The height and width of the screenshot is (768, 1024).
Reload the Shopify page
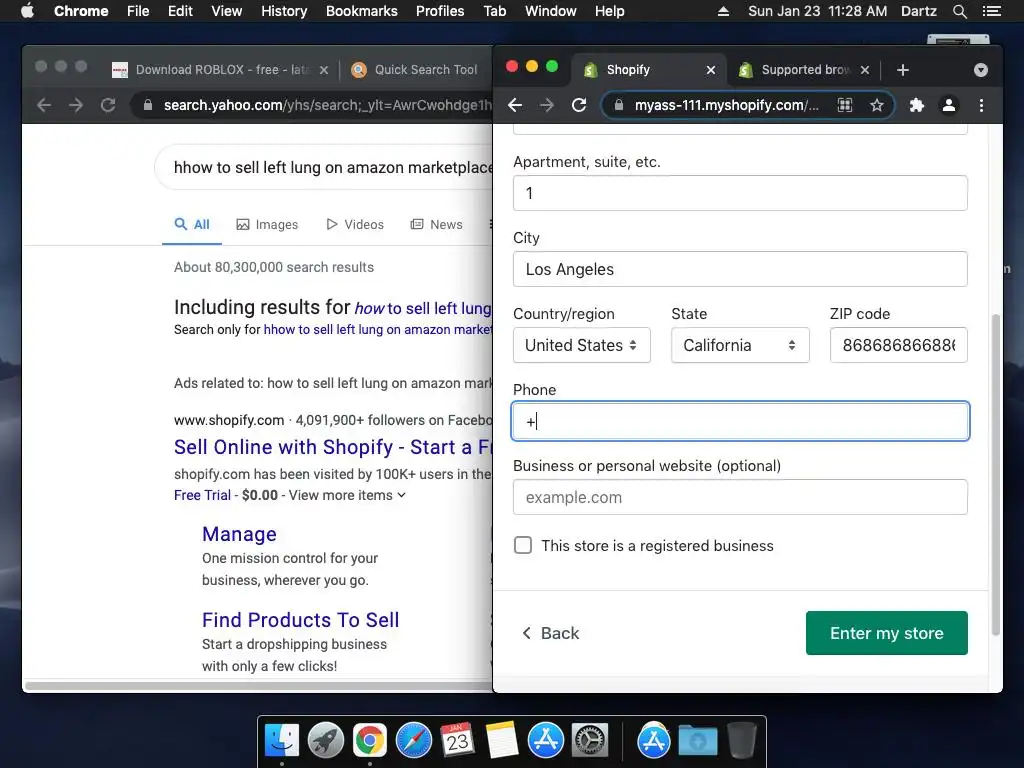(x=579, y=105)
